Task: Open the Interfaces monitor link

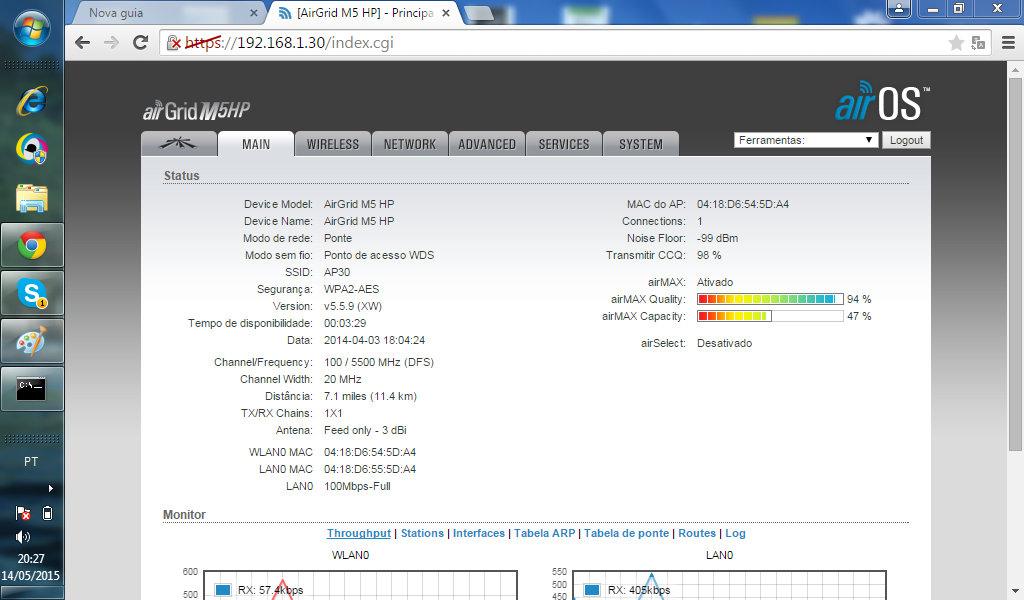Action: (479, 533)
